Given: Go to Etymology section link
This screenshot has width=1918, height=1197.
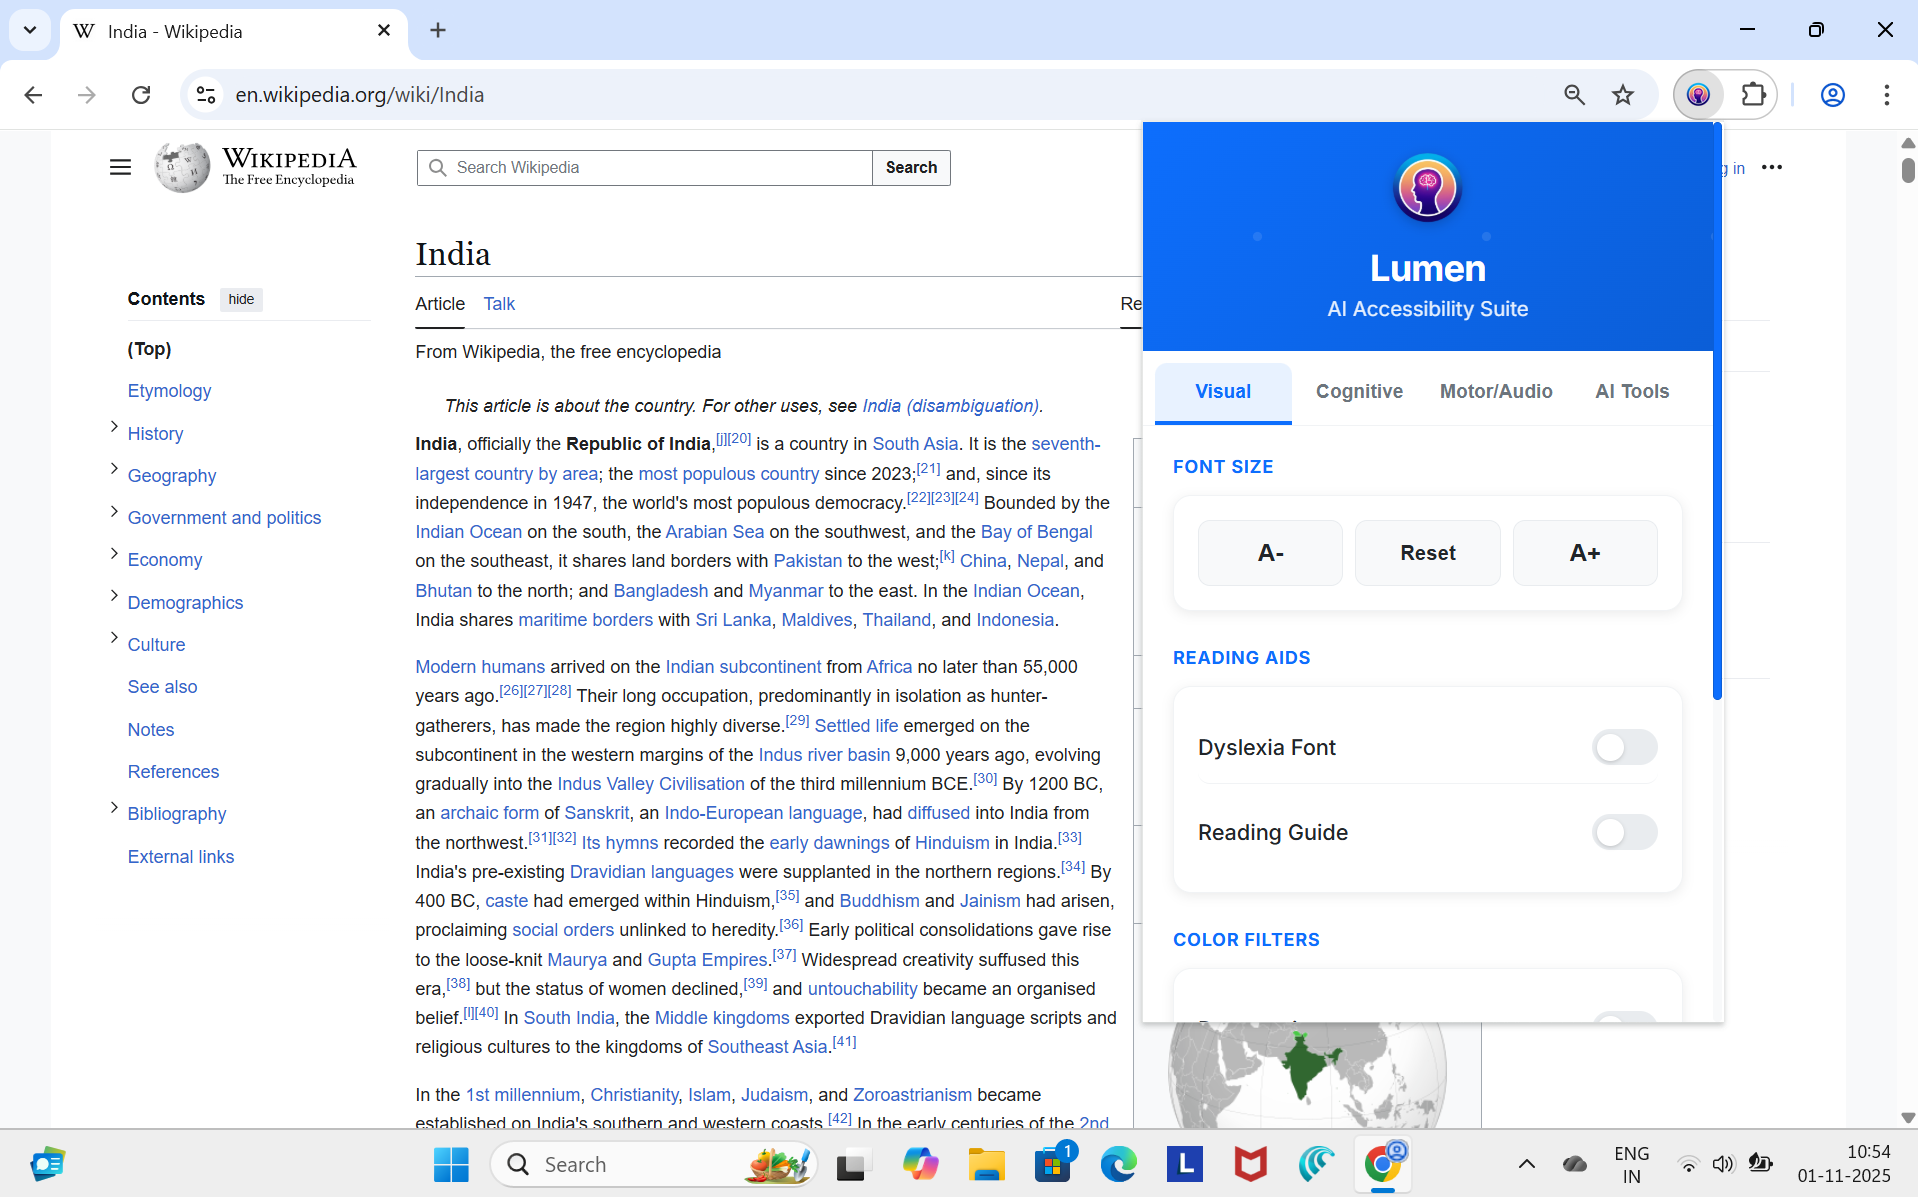Looking at the screenshot, I should click(169, 391).
